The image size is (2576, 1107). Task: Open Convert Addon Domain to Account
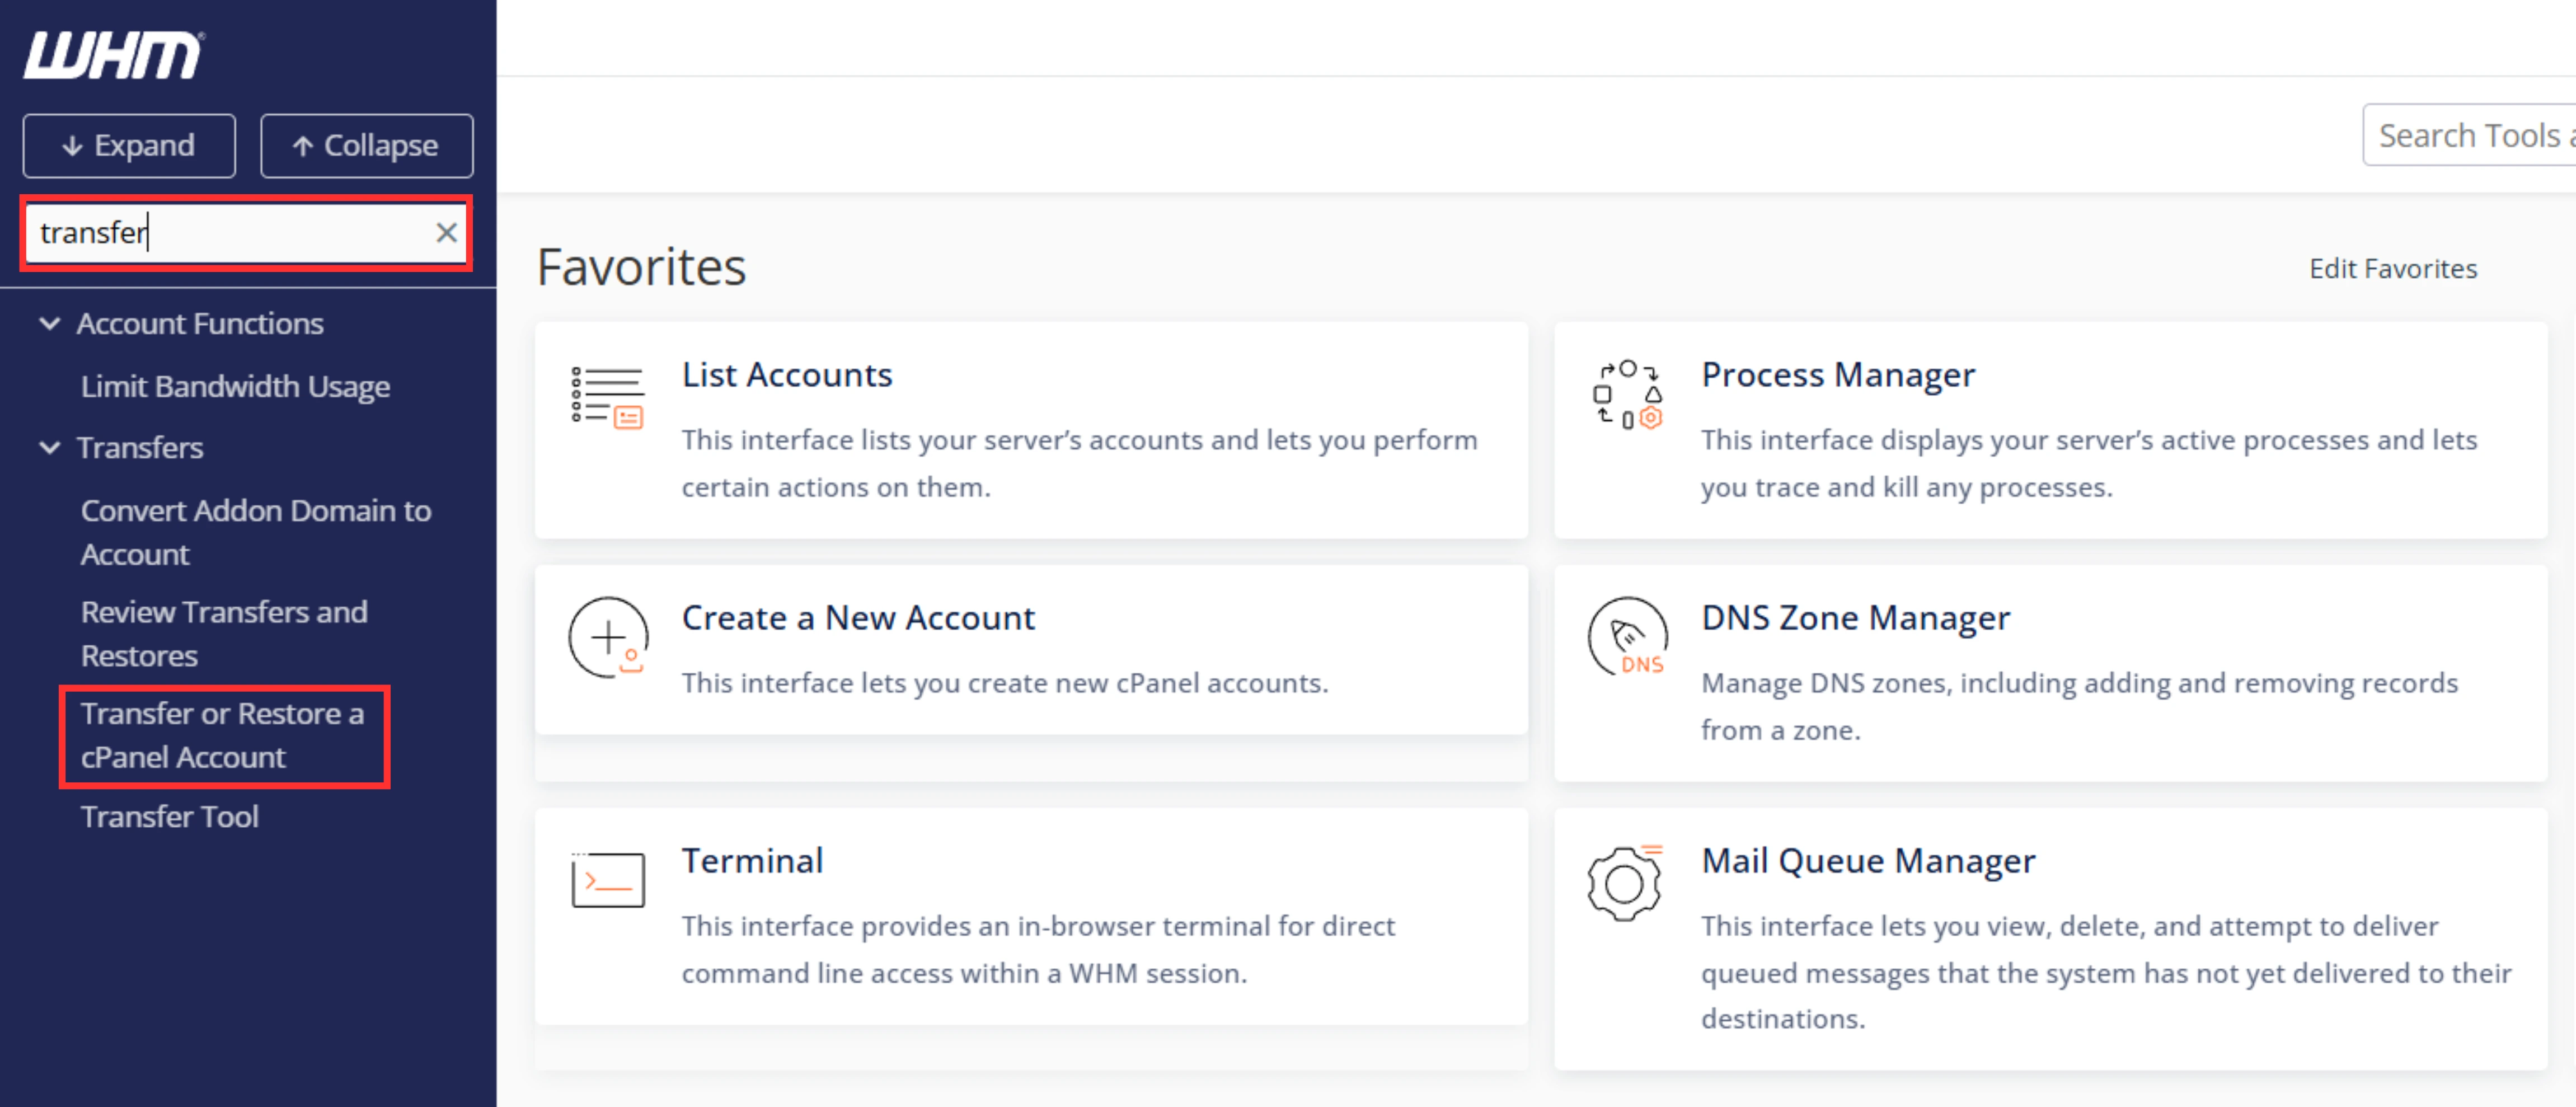[256, 532]
